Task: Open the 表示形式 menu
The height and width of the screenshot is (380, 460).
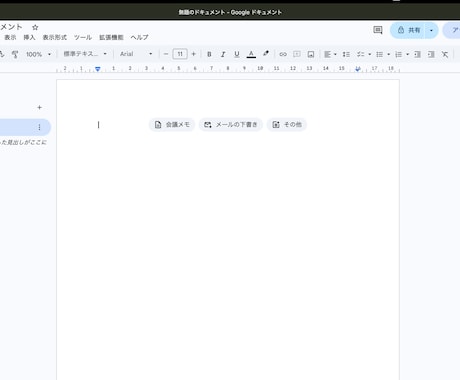Action: (55, 37)
